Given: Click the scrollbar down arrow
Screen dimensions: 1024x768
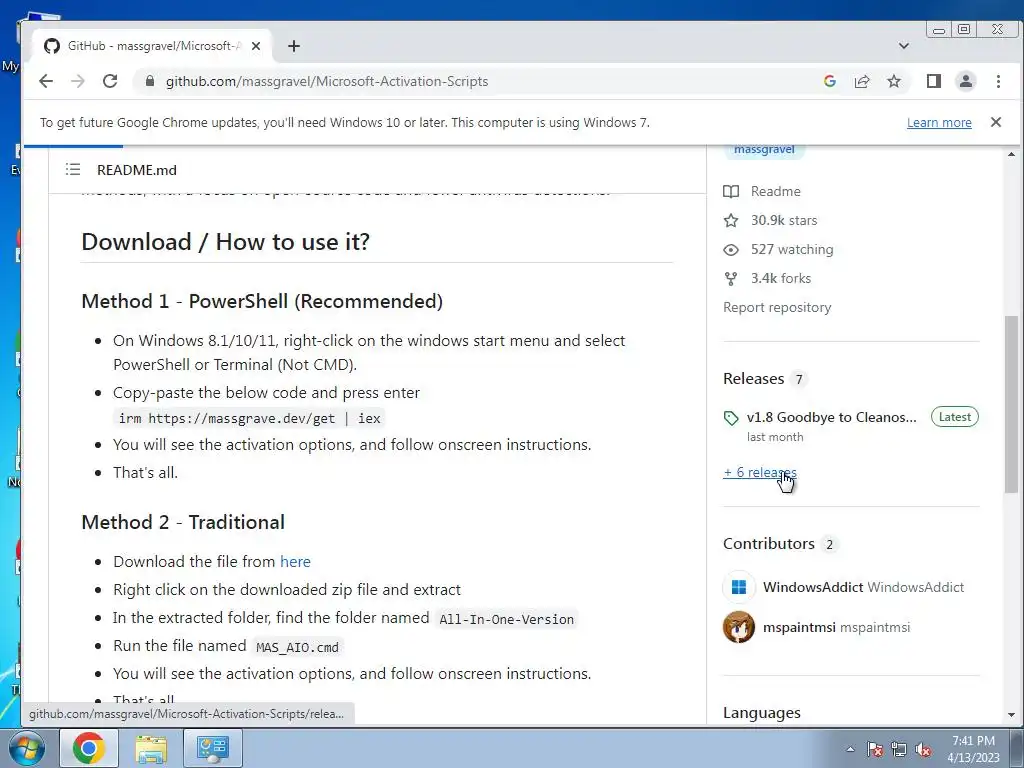Looking at the screenshot, I should pos(1012,716).
